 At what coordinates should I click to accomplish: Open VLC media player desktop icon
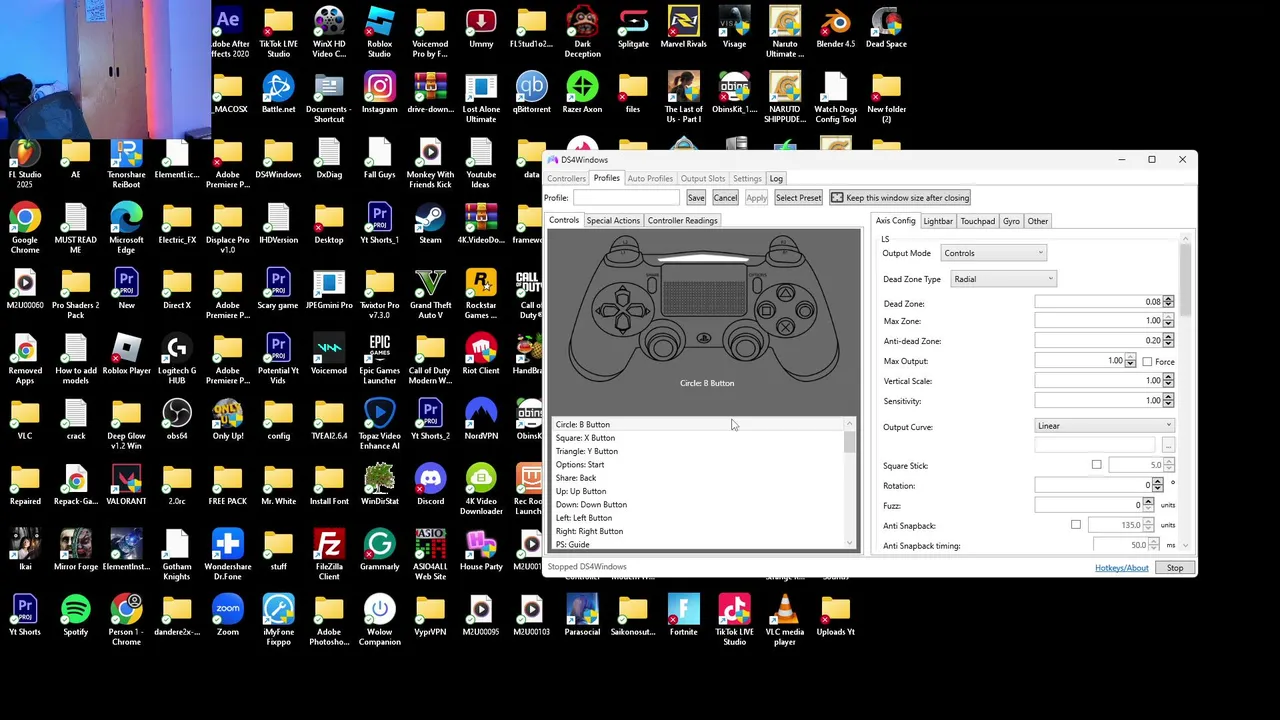(x=785, y=622)
